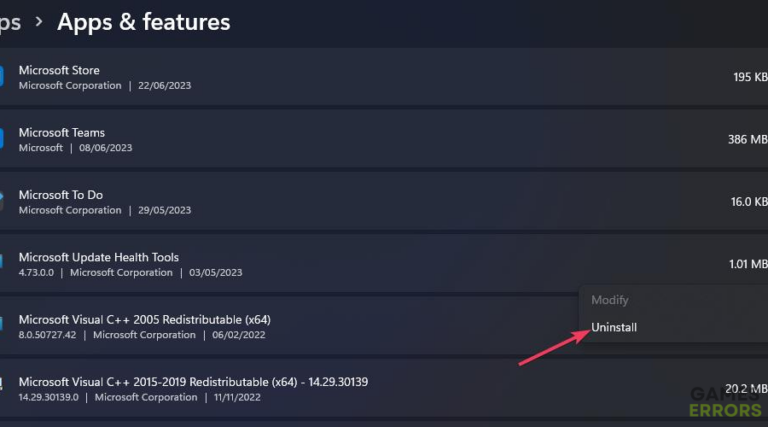Select the Microsoft Store app name

59,70
